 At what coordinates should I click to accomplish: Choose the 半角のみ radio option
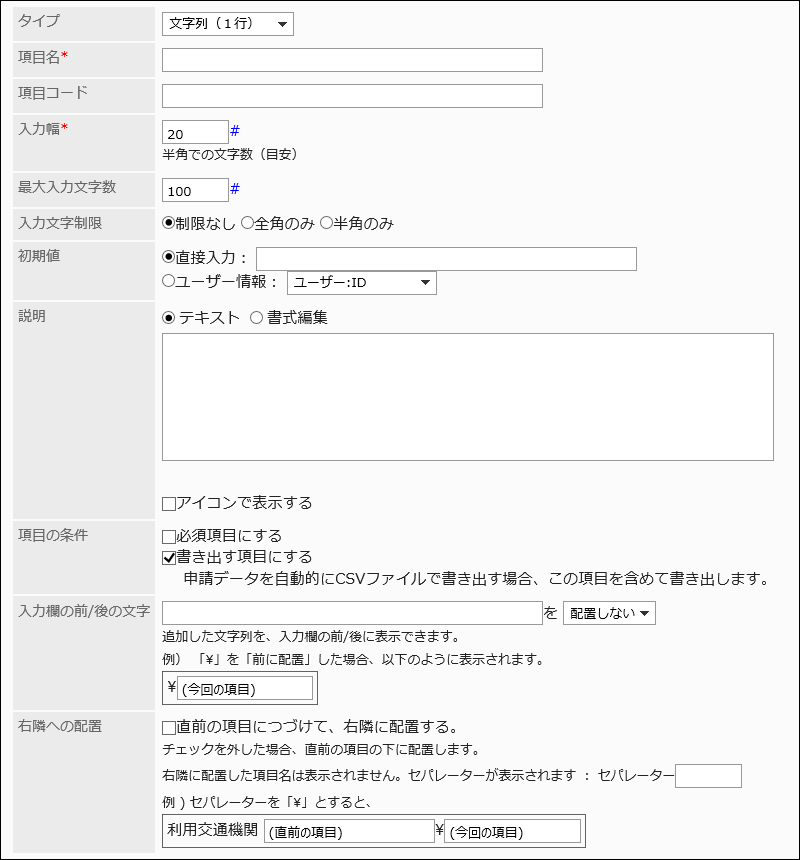coord(325,224)
